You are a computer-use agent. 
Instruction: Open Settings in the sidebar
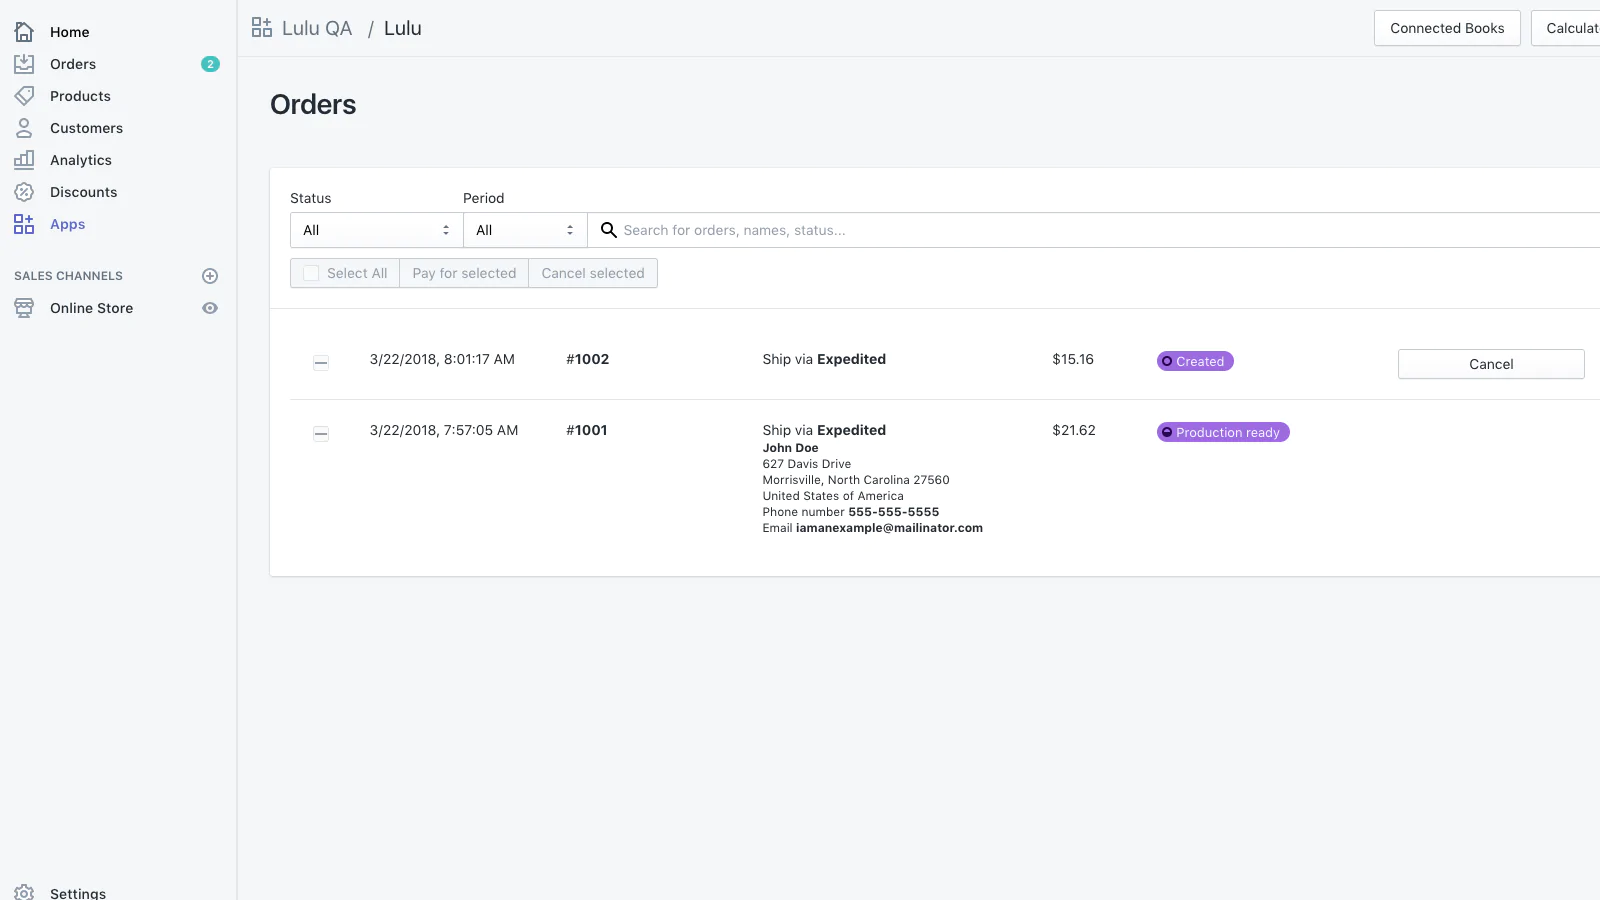[x=77, y=892]
